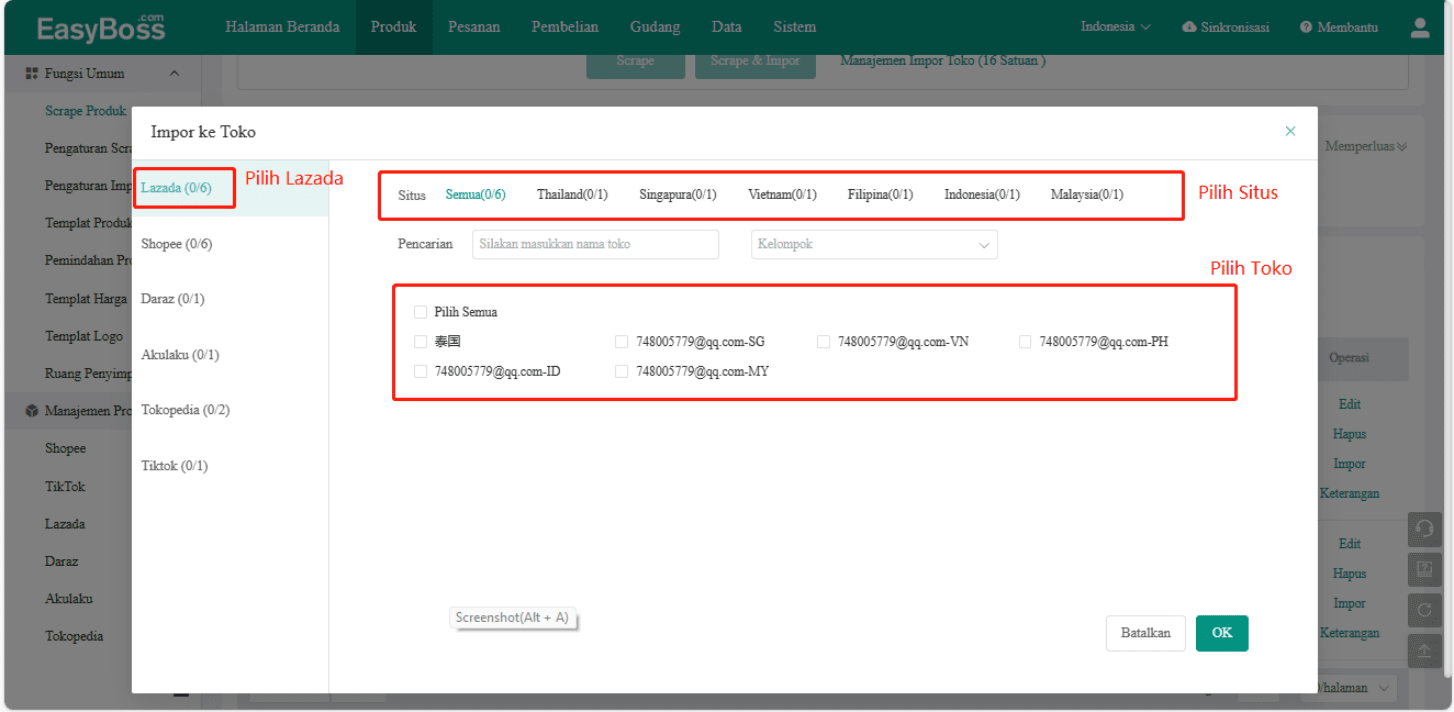Open Manajemen Impor Toko link
Screen dimensions: 1454x712
tap(943, 61)
